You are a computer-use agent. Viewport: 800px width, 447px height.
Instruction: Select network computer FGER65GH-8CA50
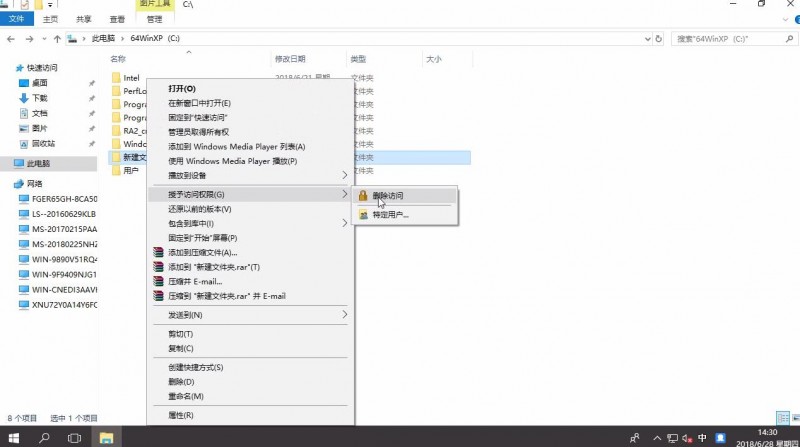pos(64,199)
